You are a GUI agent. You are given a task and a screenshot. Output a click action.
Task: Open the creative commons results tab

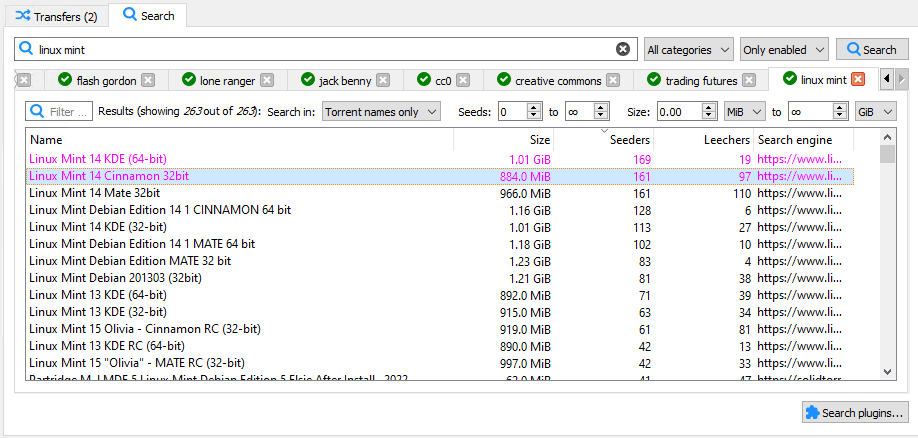point(558,80)
